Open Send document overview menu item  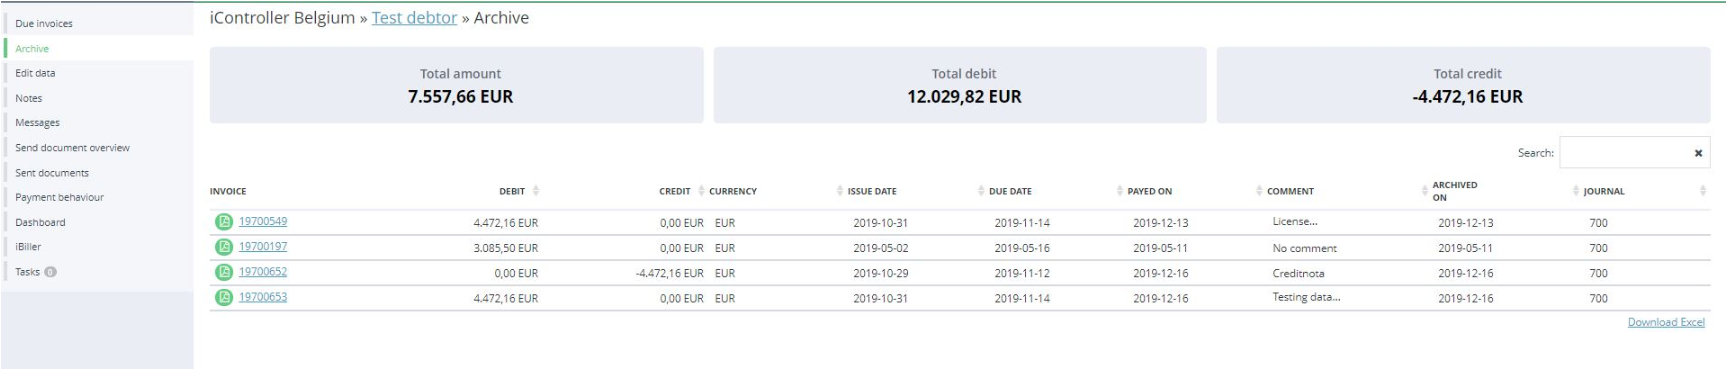coord(72,147)
